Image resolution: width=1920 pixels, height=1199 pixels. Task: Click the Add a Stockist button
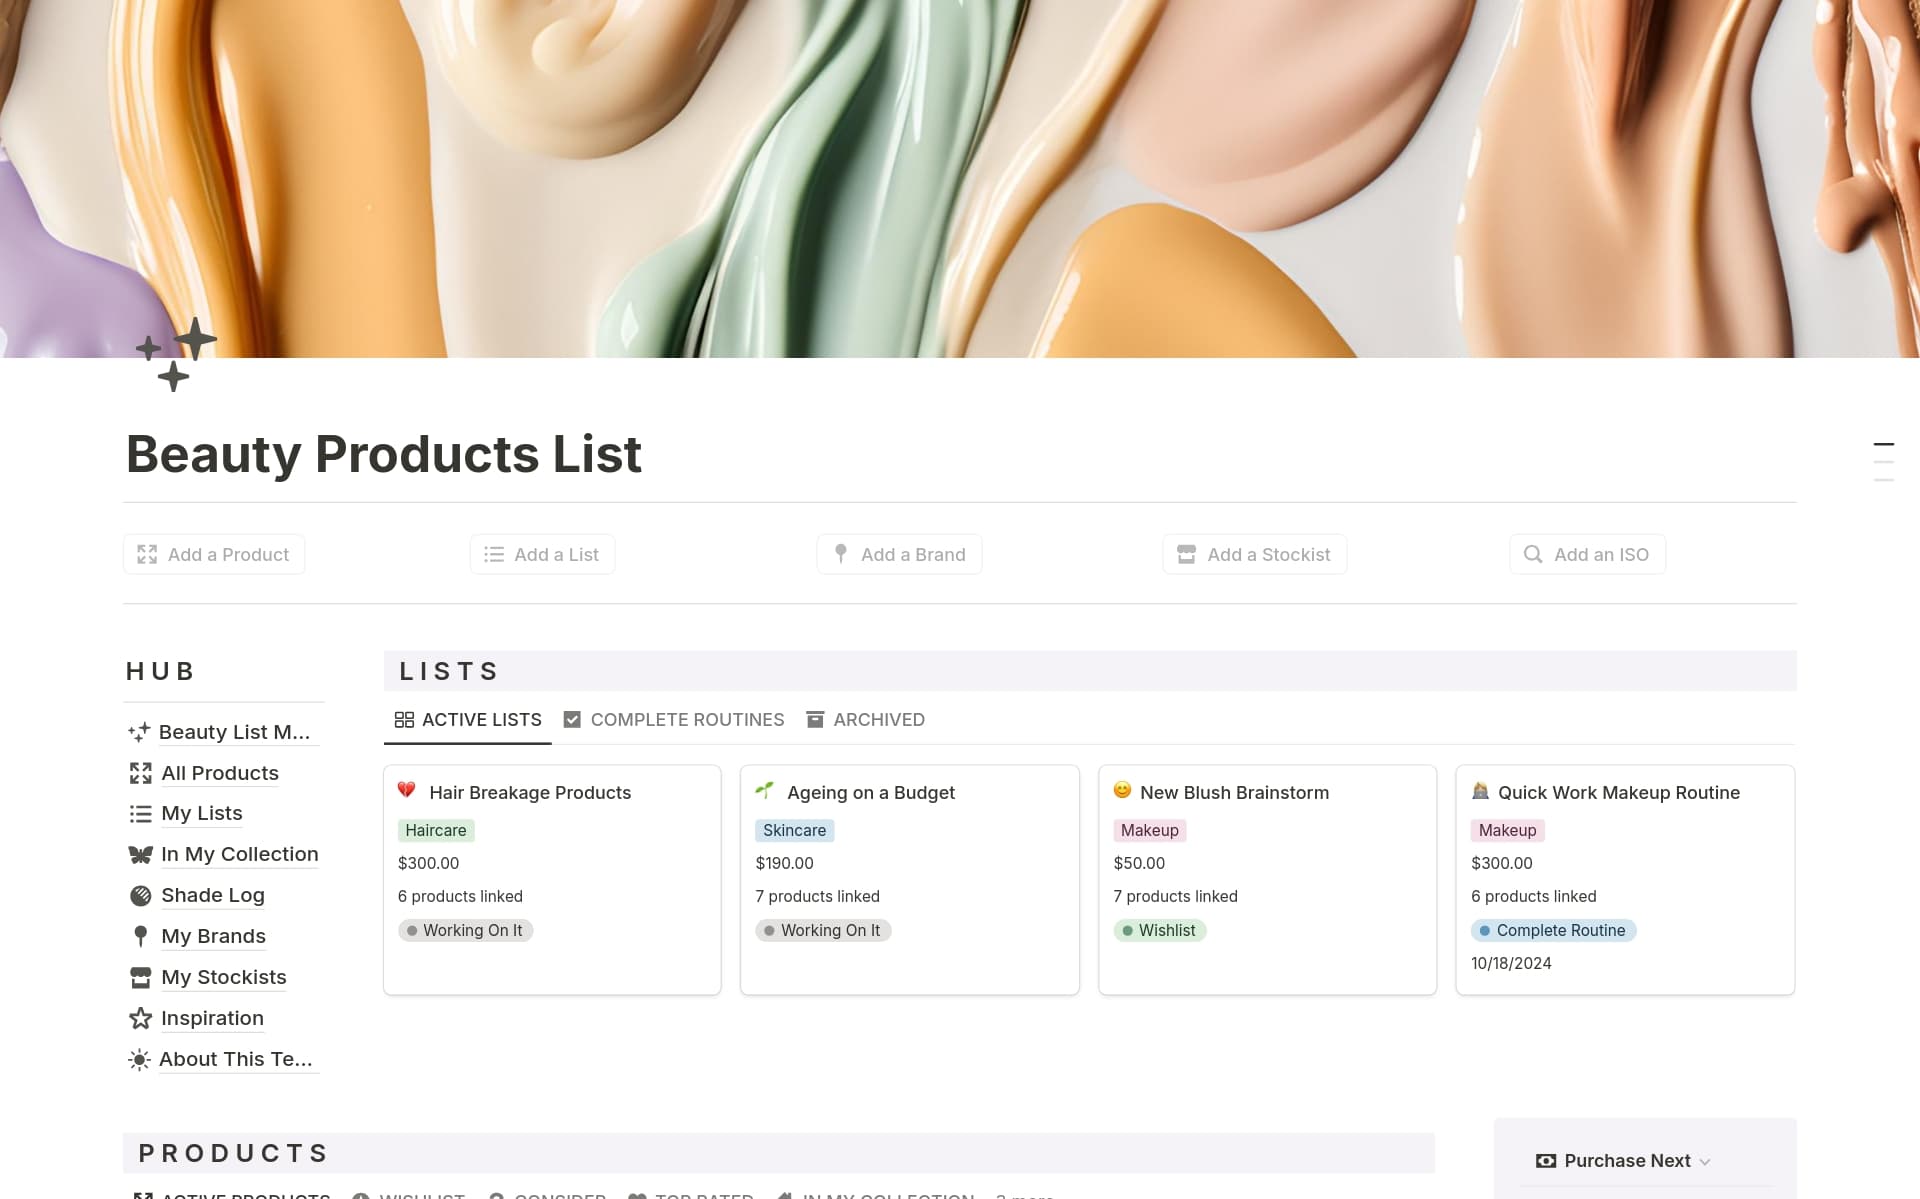1254,554
